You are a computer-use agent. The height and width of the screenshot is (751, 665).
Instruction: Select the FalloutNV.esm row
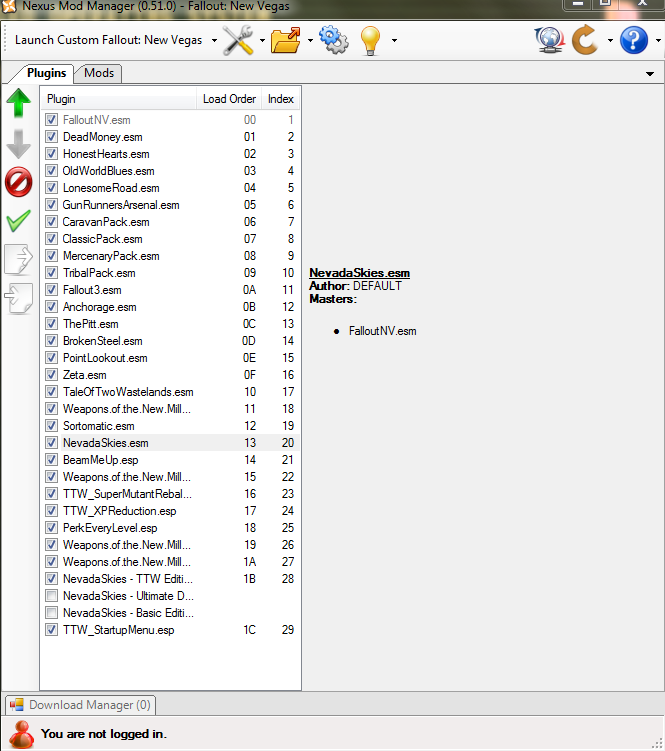[170, 120]
